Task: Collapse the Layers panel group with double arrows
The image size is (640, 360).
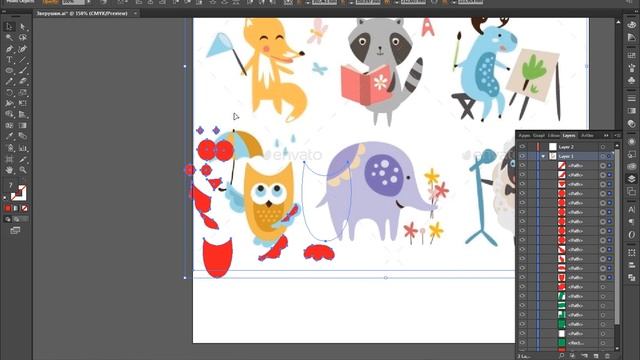Action: [607, 136]
